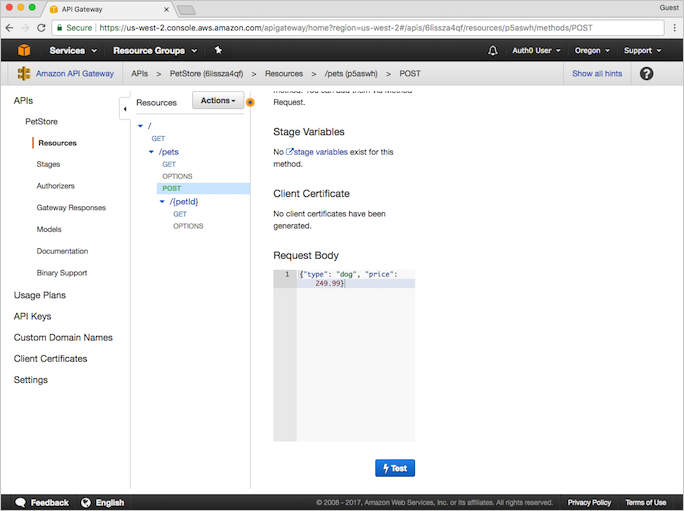This screenshot has height=511, width=684.
Task: Select the /pets GET method
Action: [x=169, y=164]
